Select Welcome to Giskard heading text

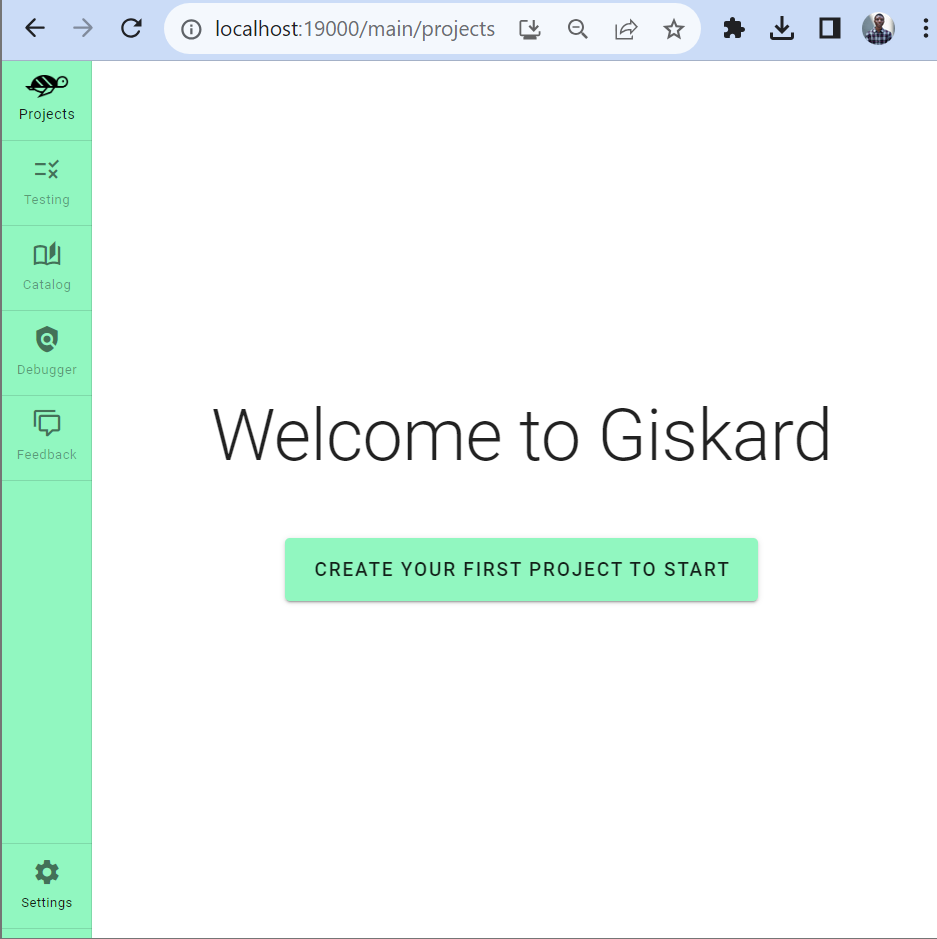click(521, 435)
